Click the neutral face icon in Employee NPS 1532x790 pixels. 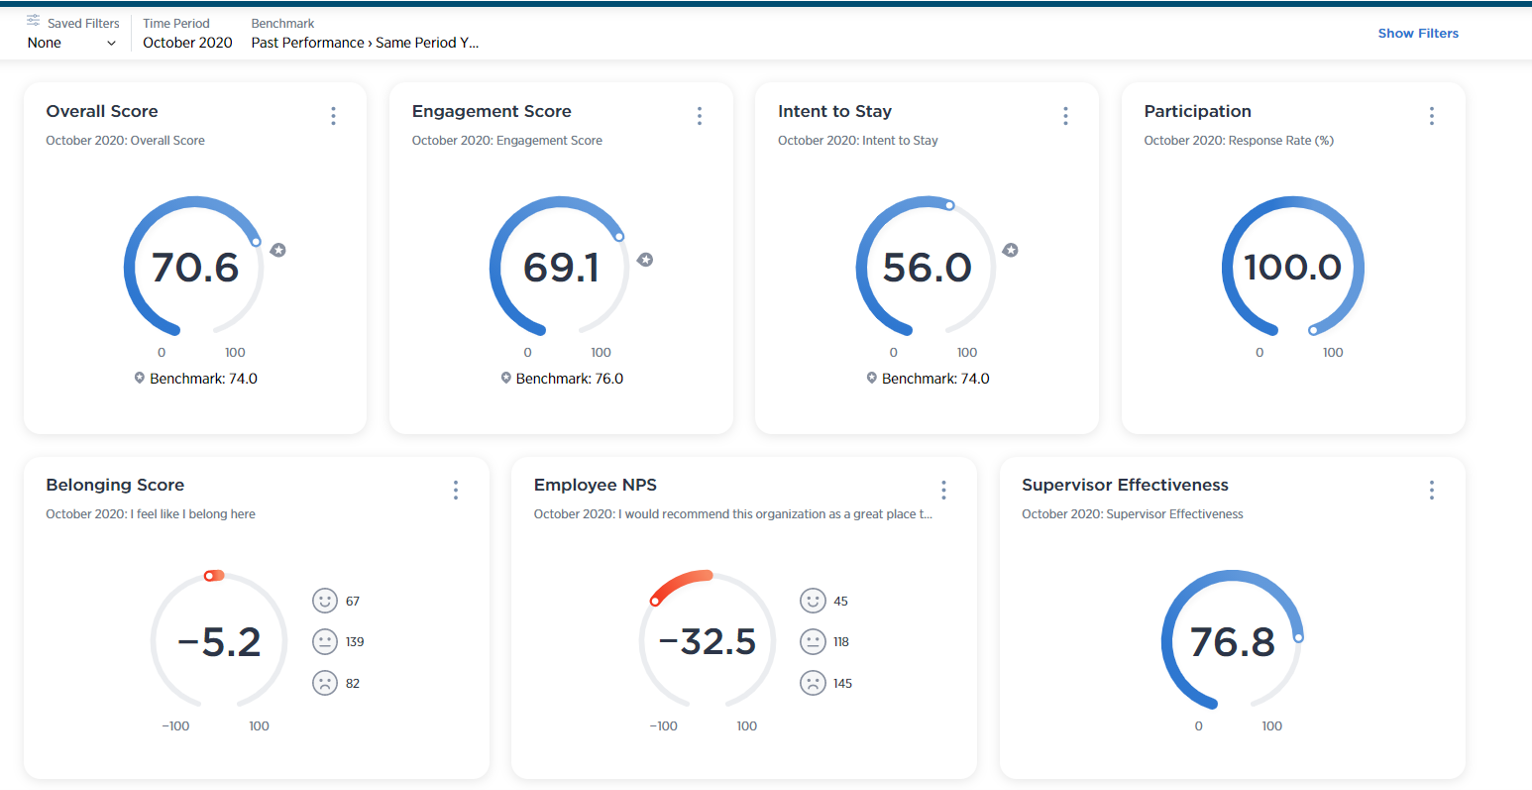[x=812, y=641]
